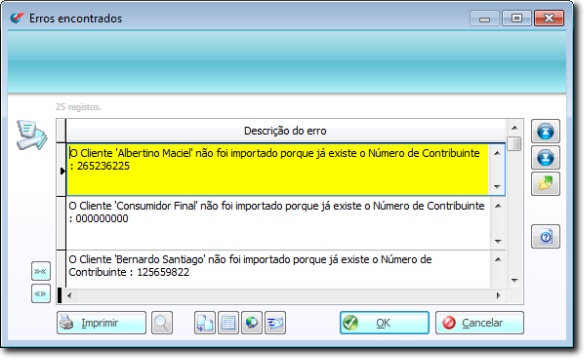Collapse columns with the >>« button
Screen dimensions: 584x360
click(x=41, y=271)
